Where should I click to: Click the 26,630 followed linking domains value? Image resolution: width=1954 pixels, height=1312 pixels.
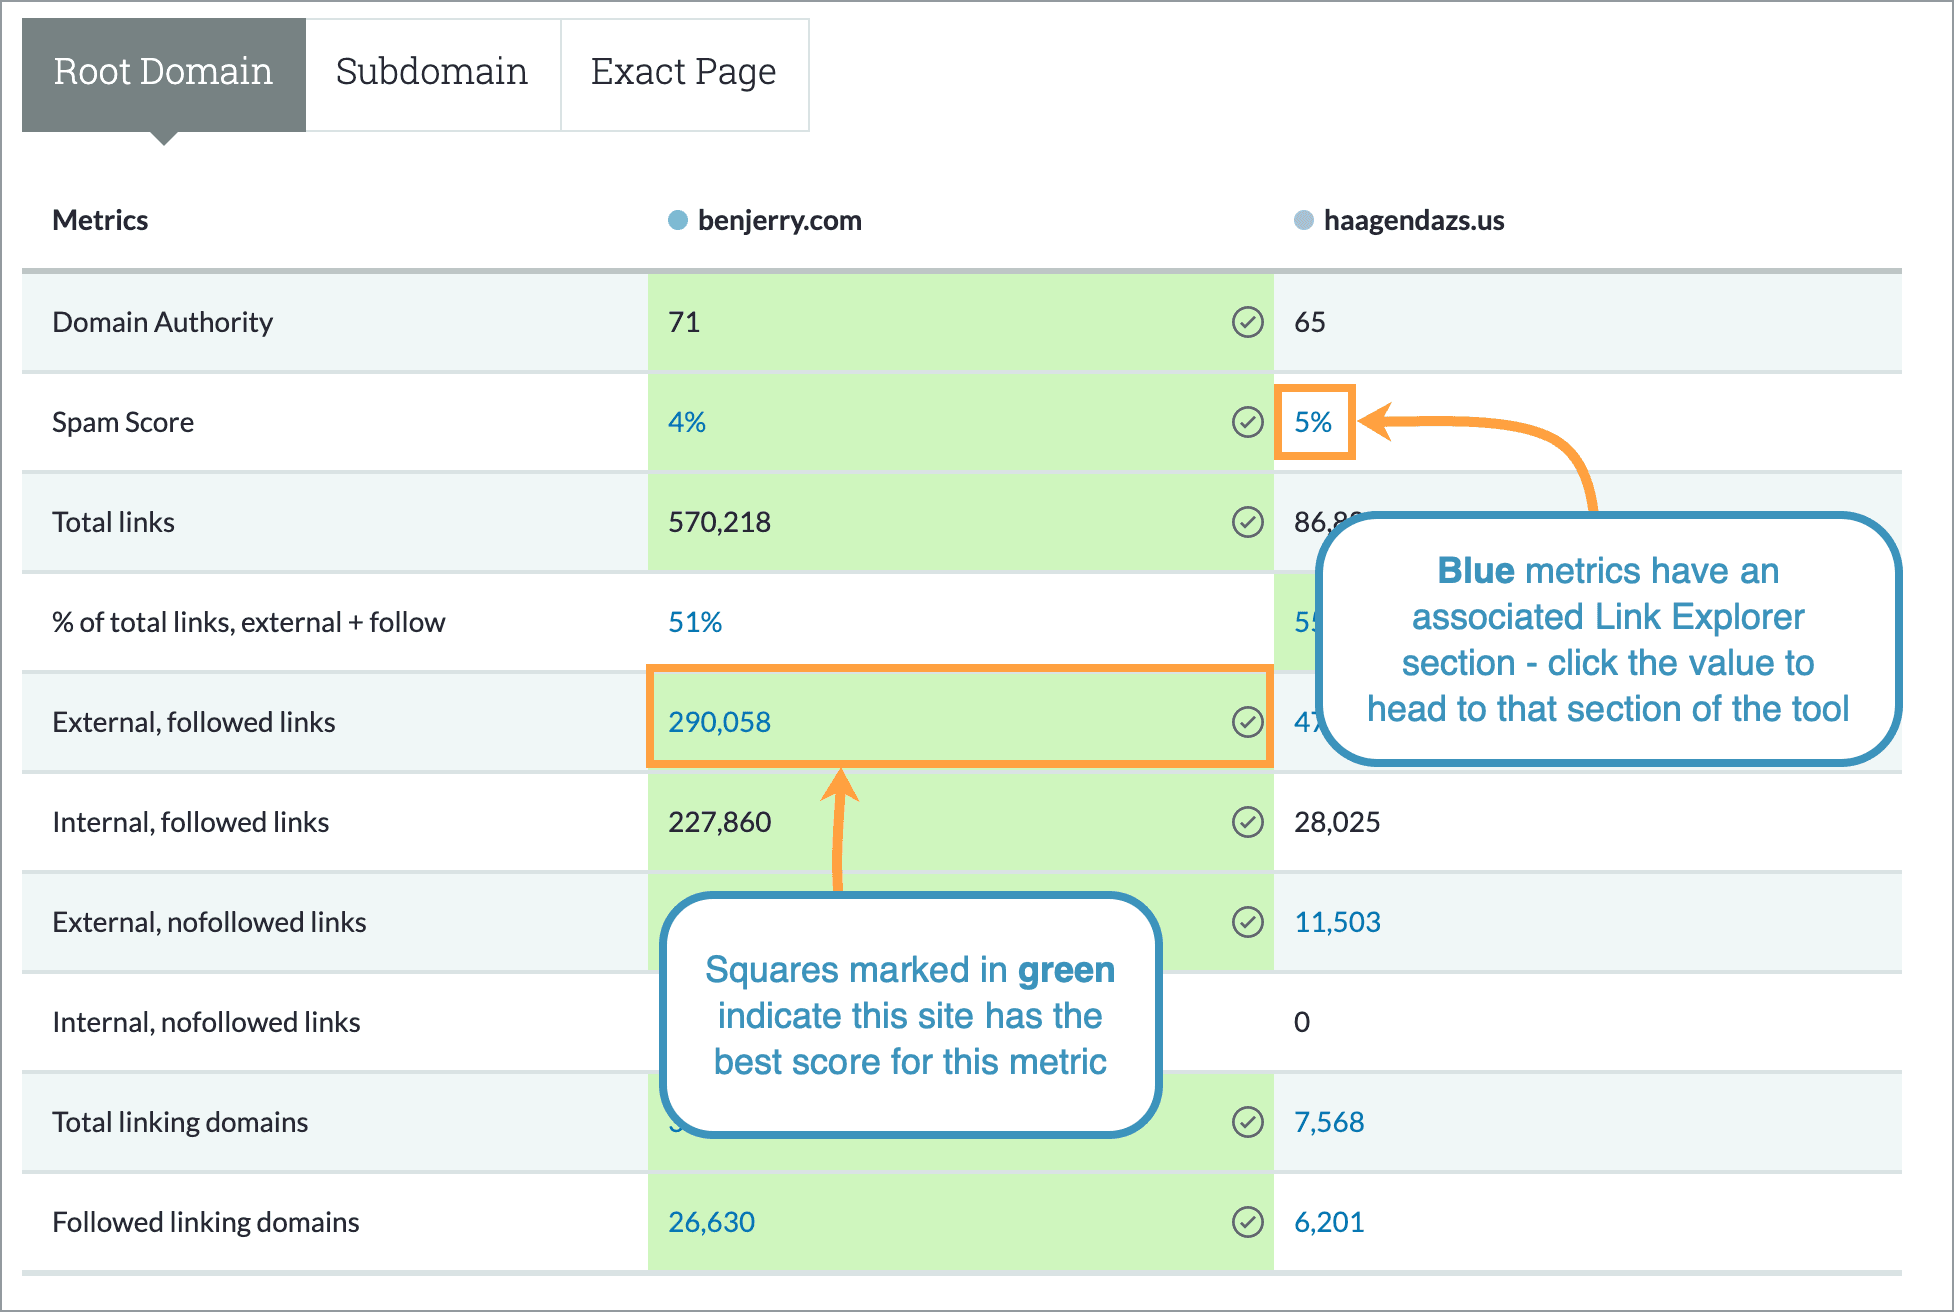(712, 1221)
